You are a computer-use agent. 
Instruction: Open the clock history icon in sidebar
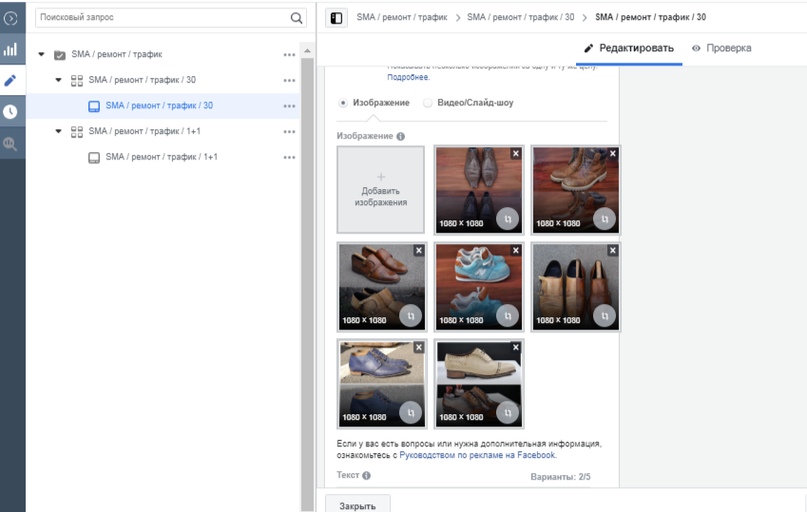[x=11, y=112]
